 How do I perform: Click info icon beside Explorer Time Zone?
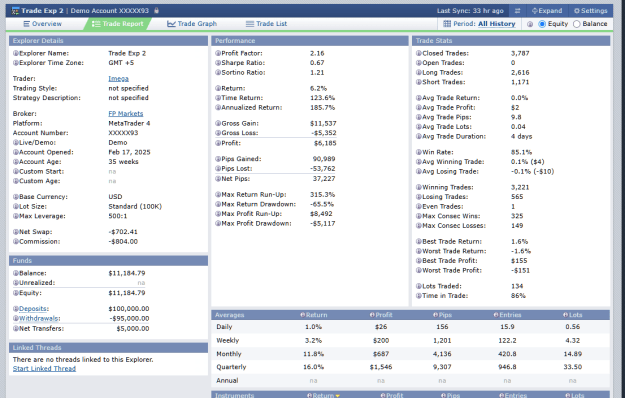[x=16, y=63]
